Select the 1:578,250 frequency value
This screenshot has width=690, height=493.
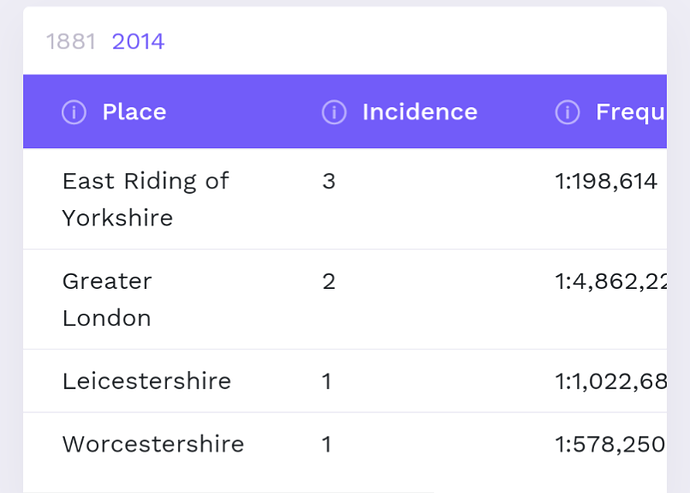click(x=610, y=444)
